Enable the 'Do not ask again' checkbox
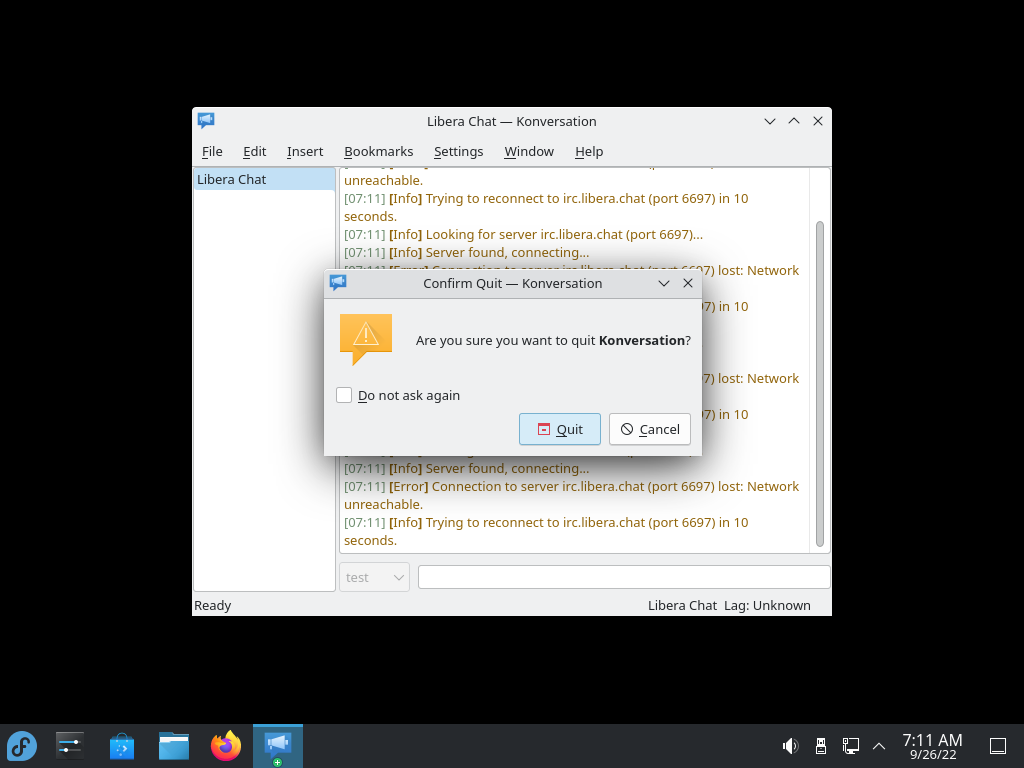 (x=344, y=395)
